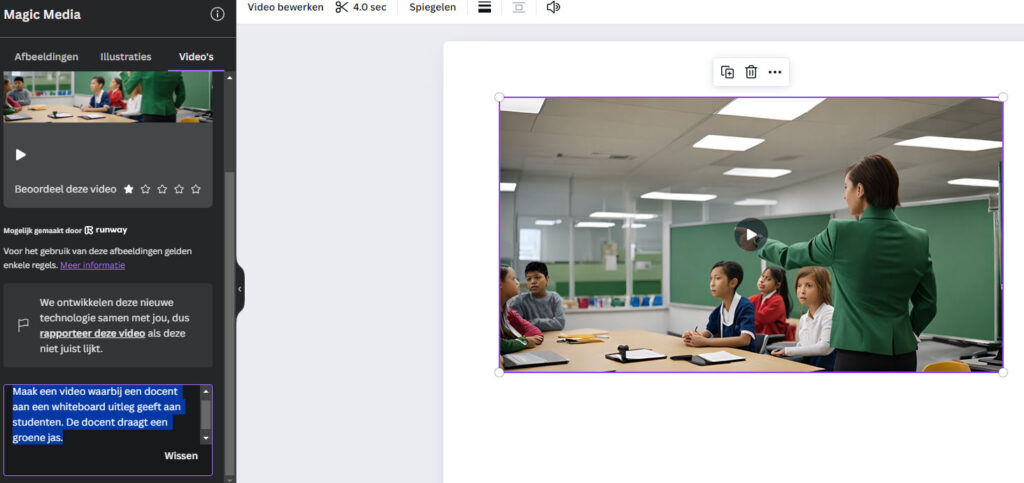Click the Video bewerken button

click(x=285, y=7)
